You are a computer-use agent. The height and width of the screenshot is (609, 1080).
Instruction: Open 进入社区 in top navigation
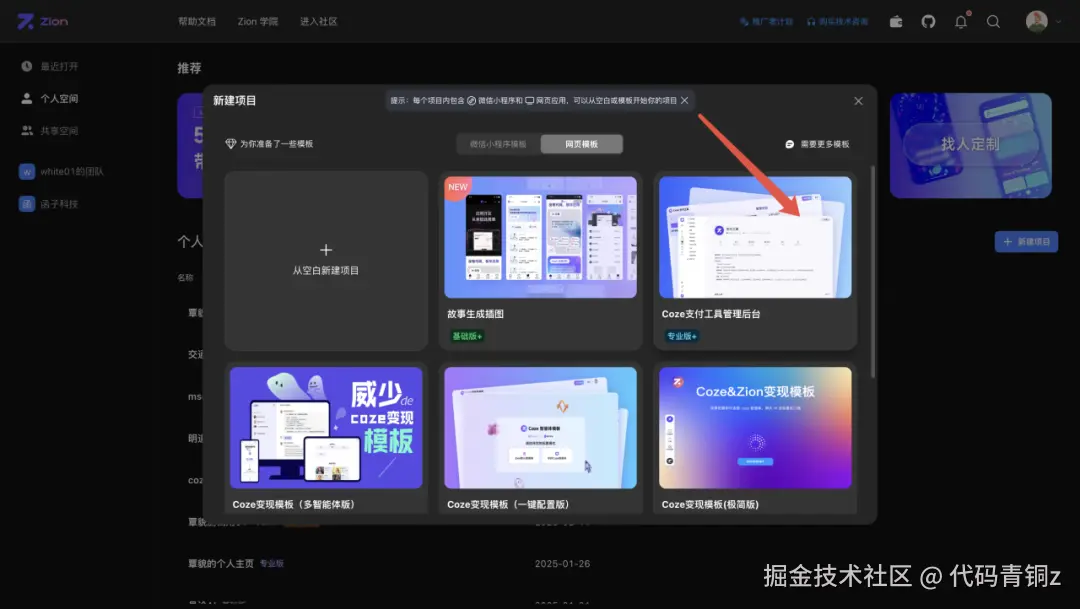(x=318, y=21)
